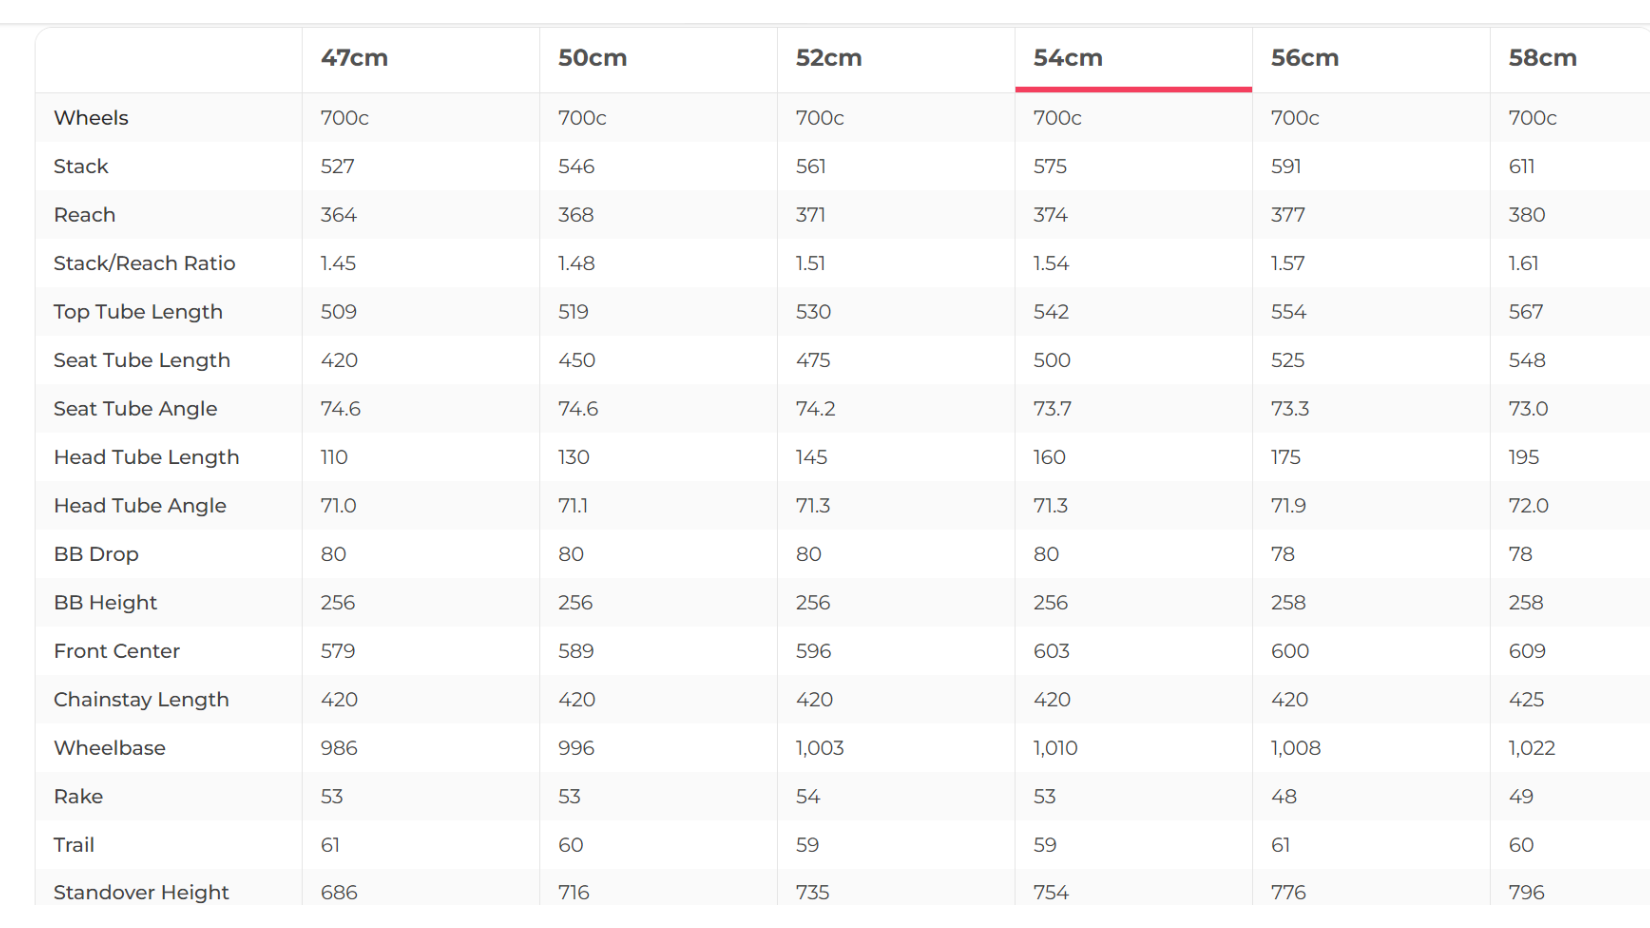Select the 58cm Wheelbase value 1,022
Viewport: 1650px width, 928px height.
click(x=1532, y=748)
